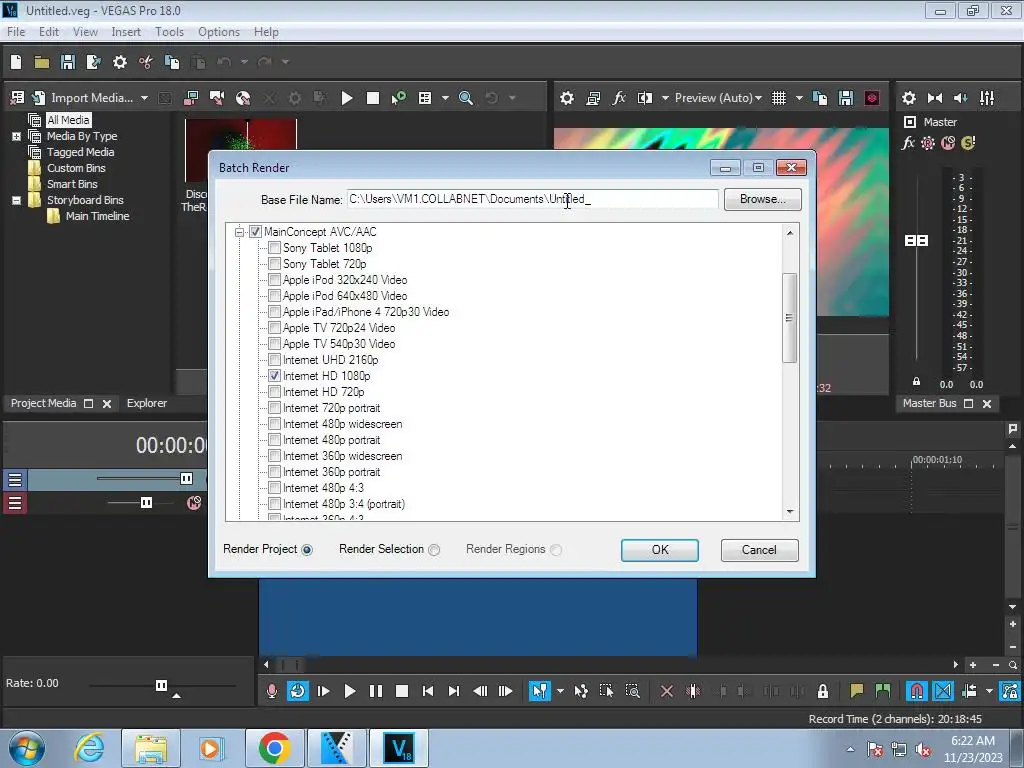Expand Media By Type tree node
The width and height of the screenshot is (1024, 768).
[x=16, y=136]
